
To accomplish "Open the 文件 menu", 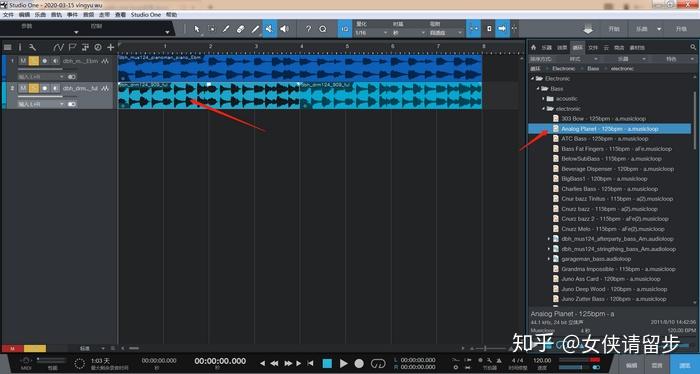I will (x=8, y=15).
